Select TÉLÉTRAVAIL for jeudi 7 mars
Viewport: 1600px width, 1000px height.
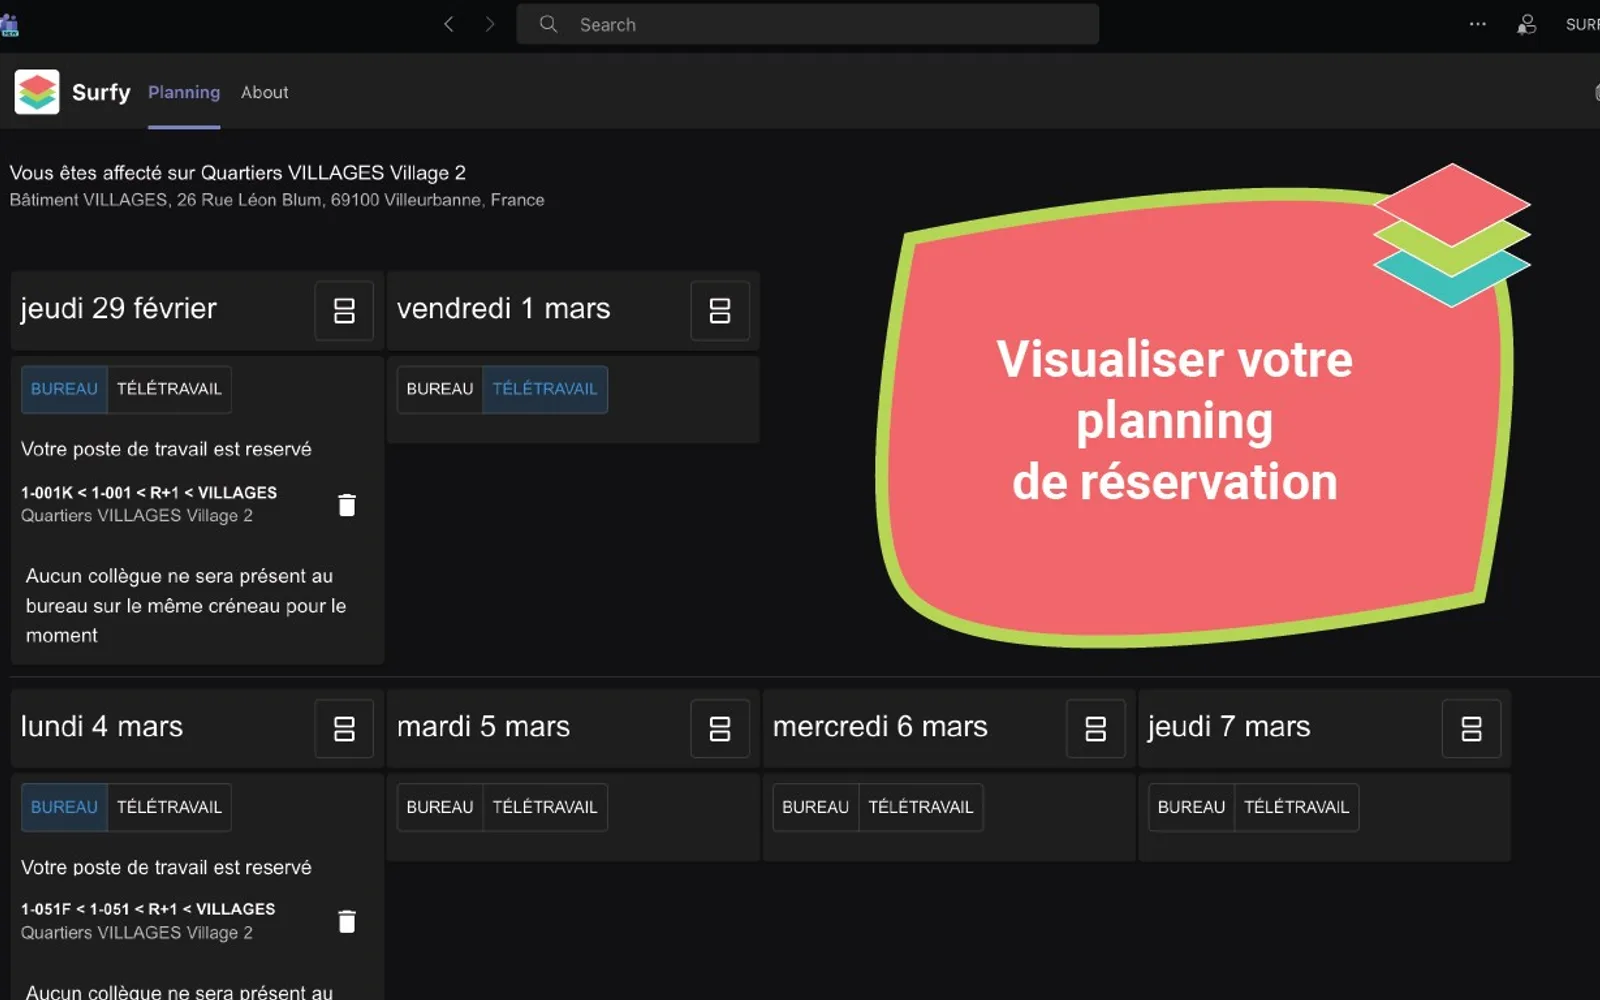[x=1297, y=807]
